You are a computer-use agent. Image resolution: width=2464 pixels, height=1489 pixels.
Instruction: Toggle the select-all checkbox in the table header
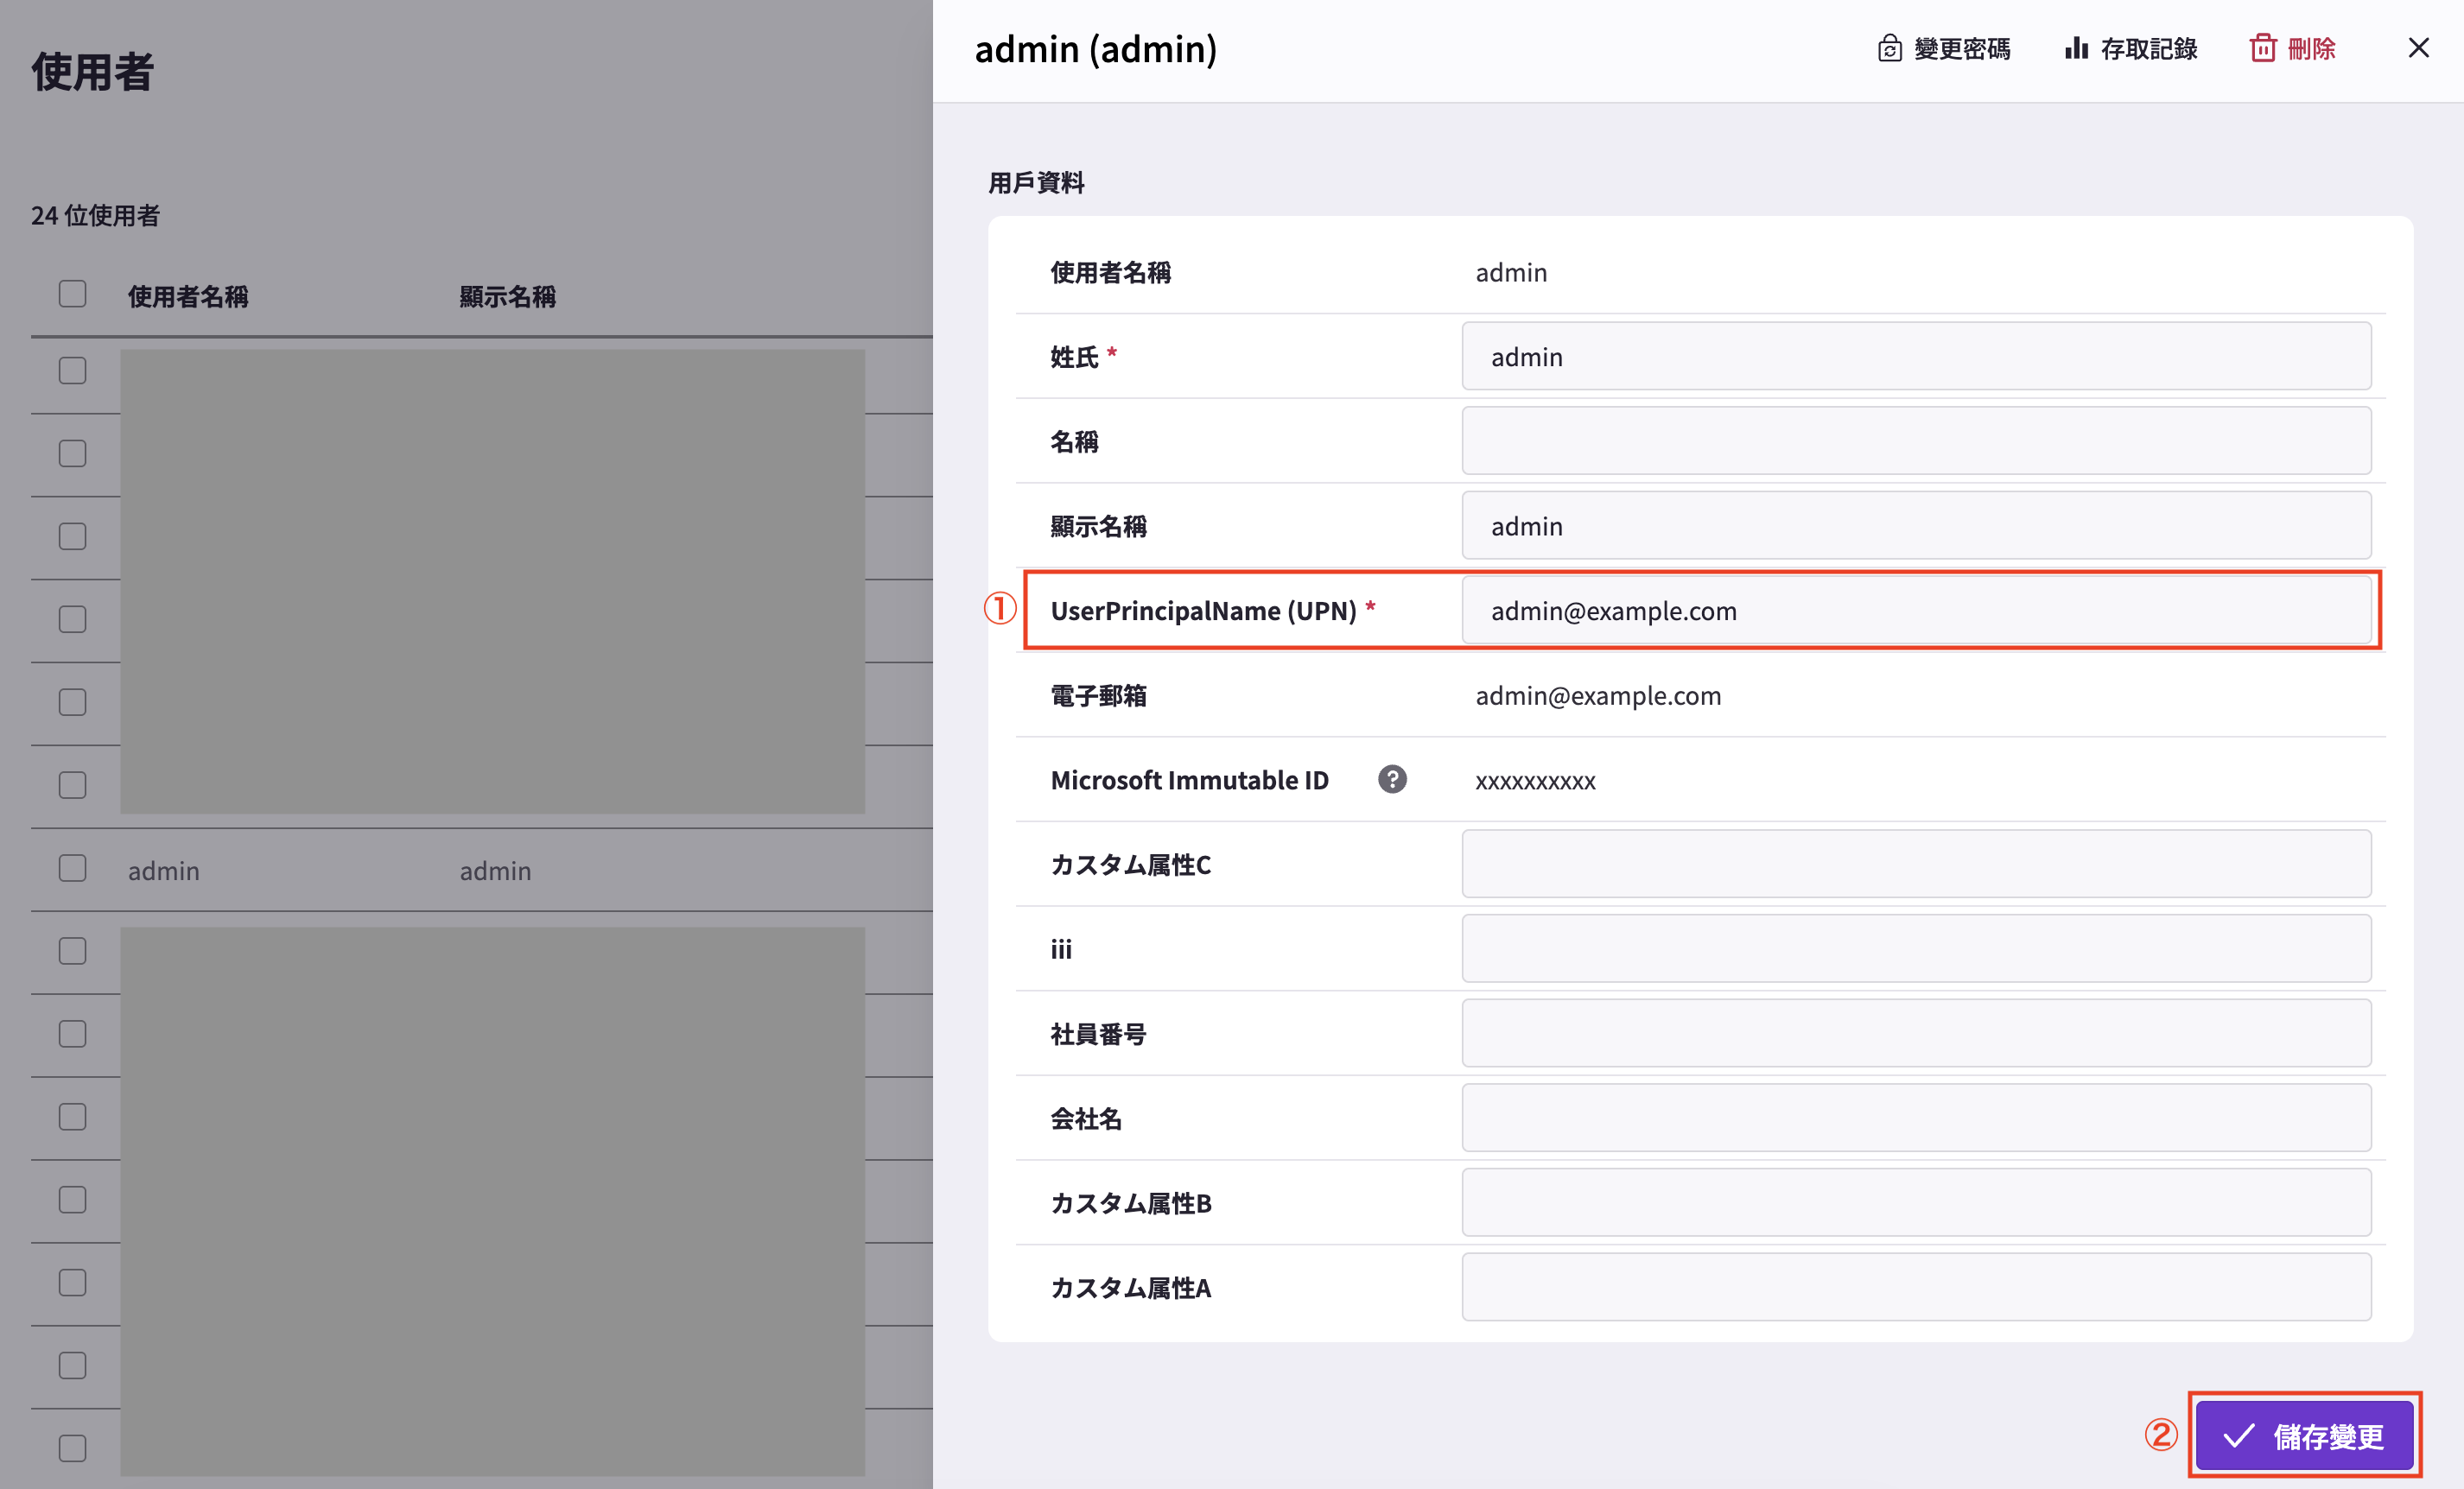click(72, 294)
